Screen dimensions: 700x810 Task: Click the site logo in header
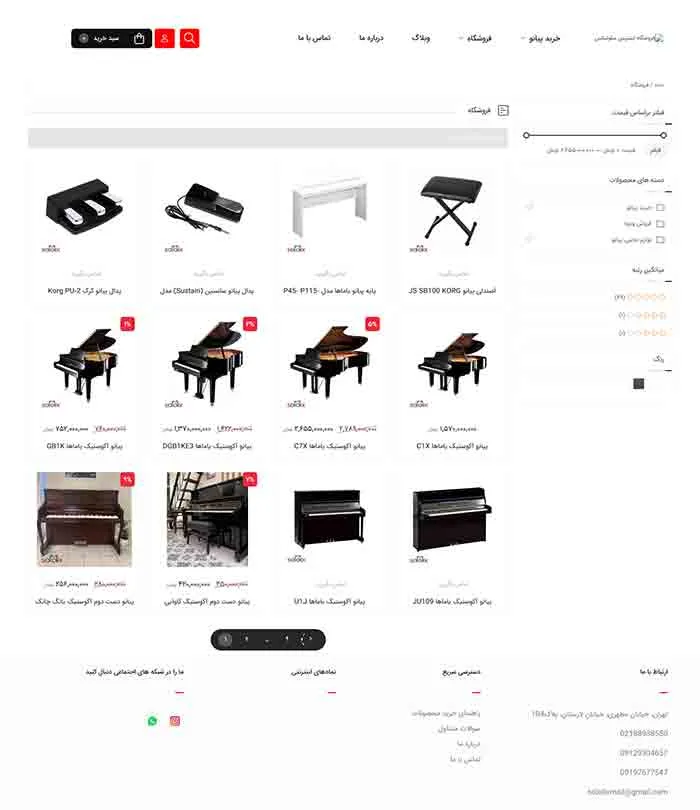point(629,38)
